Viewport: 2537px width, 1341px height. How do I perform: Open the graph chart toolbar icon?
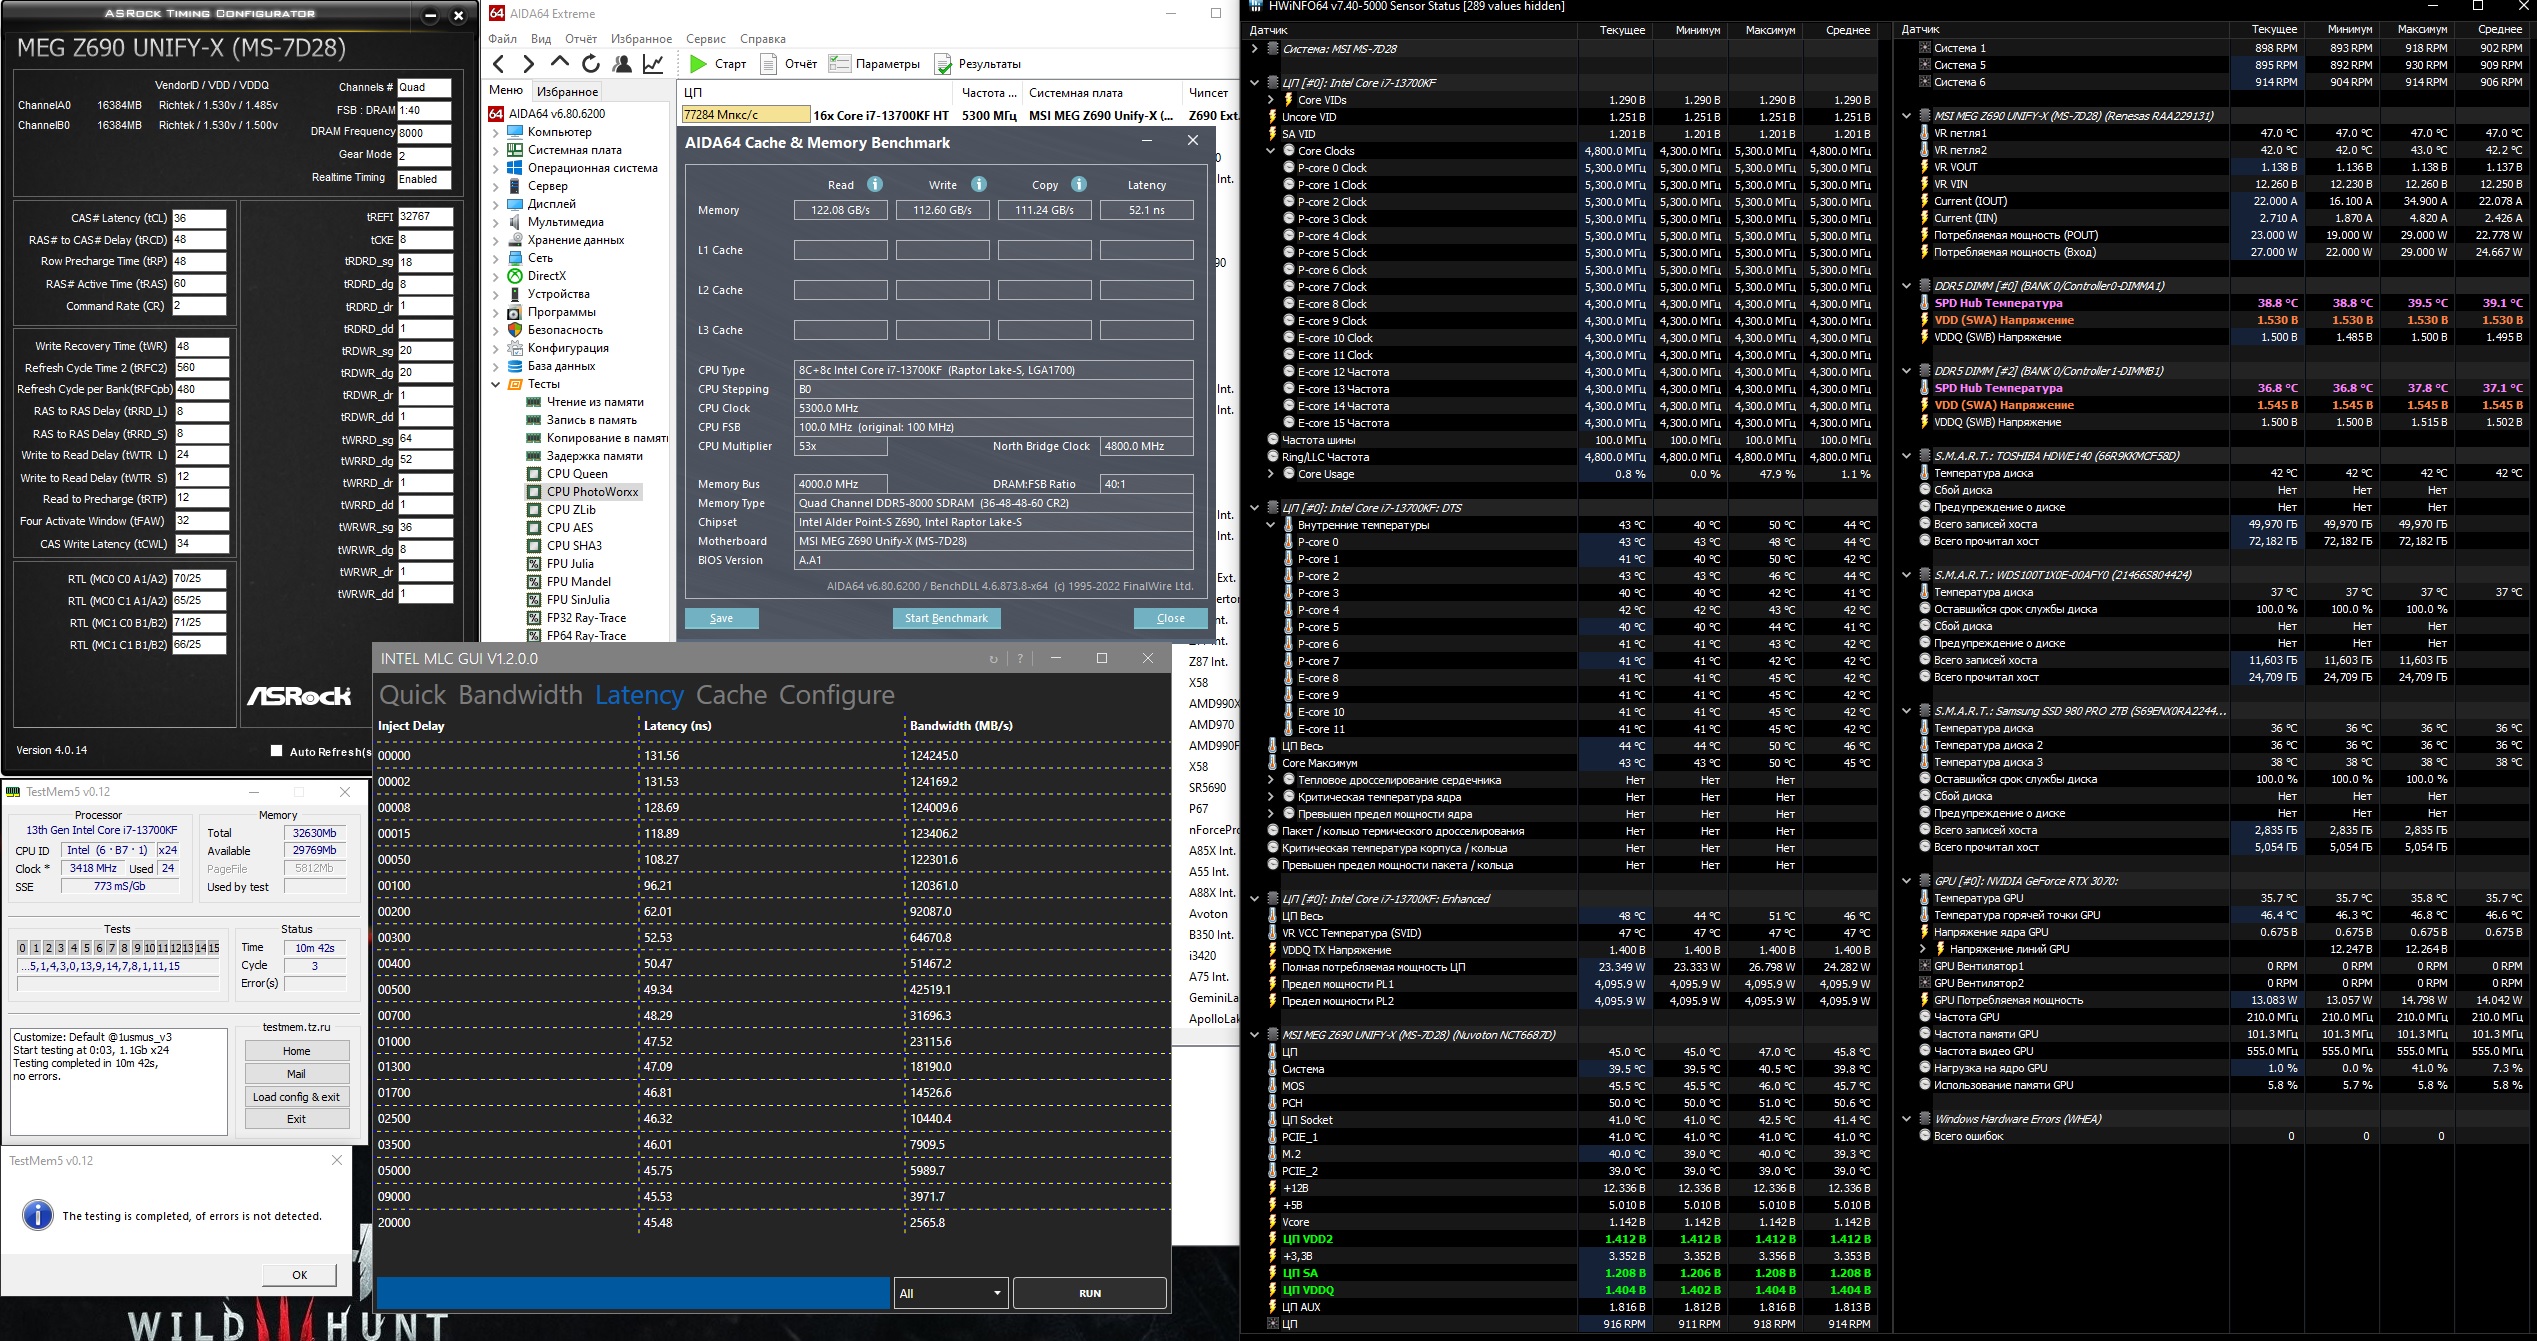(653, 64)
